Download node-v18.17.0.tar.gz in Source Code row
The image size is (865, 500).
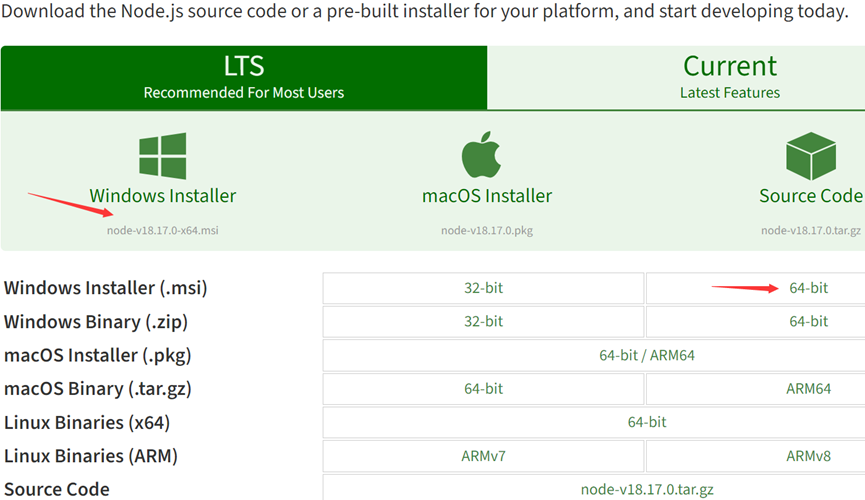tap(647, 489)
